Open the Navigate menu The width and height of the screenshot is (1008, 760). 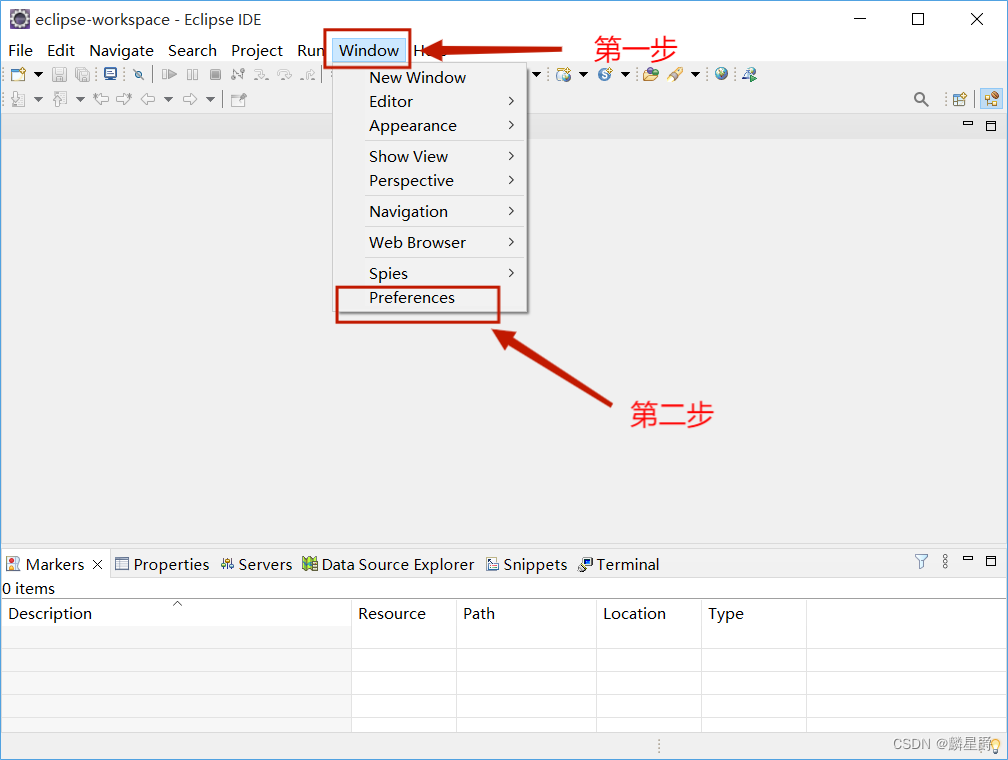pos(122,50)
